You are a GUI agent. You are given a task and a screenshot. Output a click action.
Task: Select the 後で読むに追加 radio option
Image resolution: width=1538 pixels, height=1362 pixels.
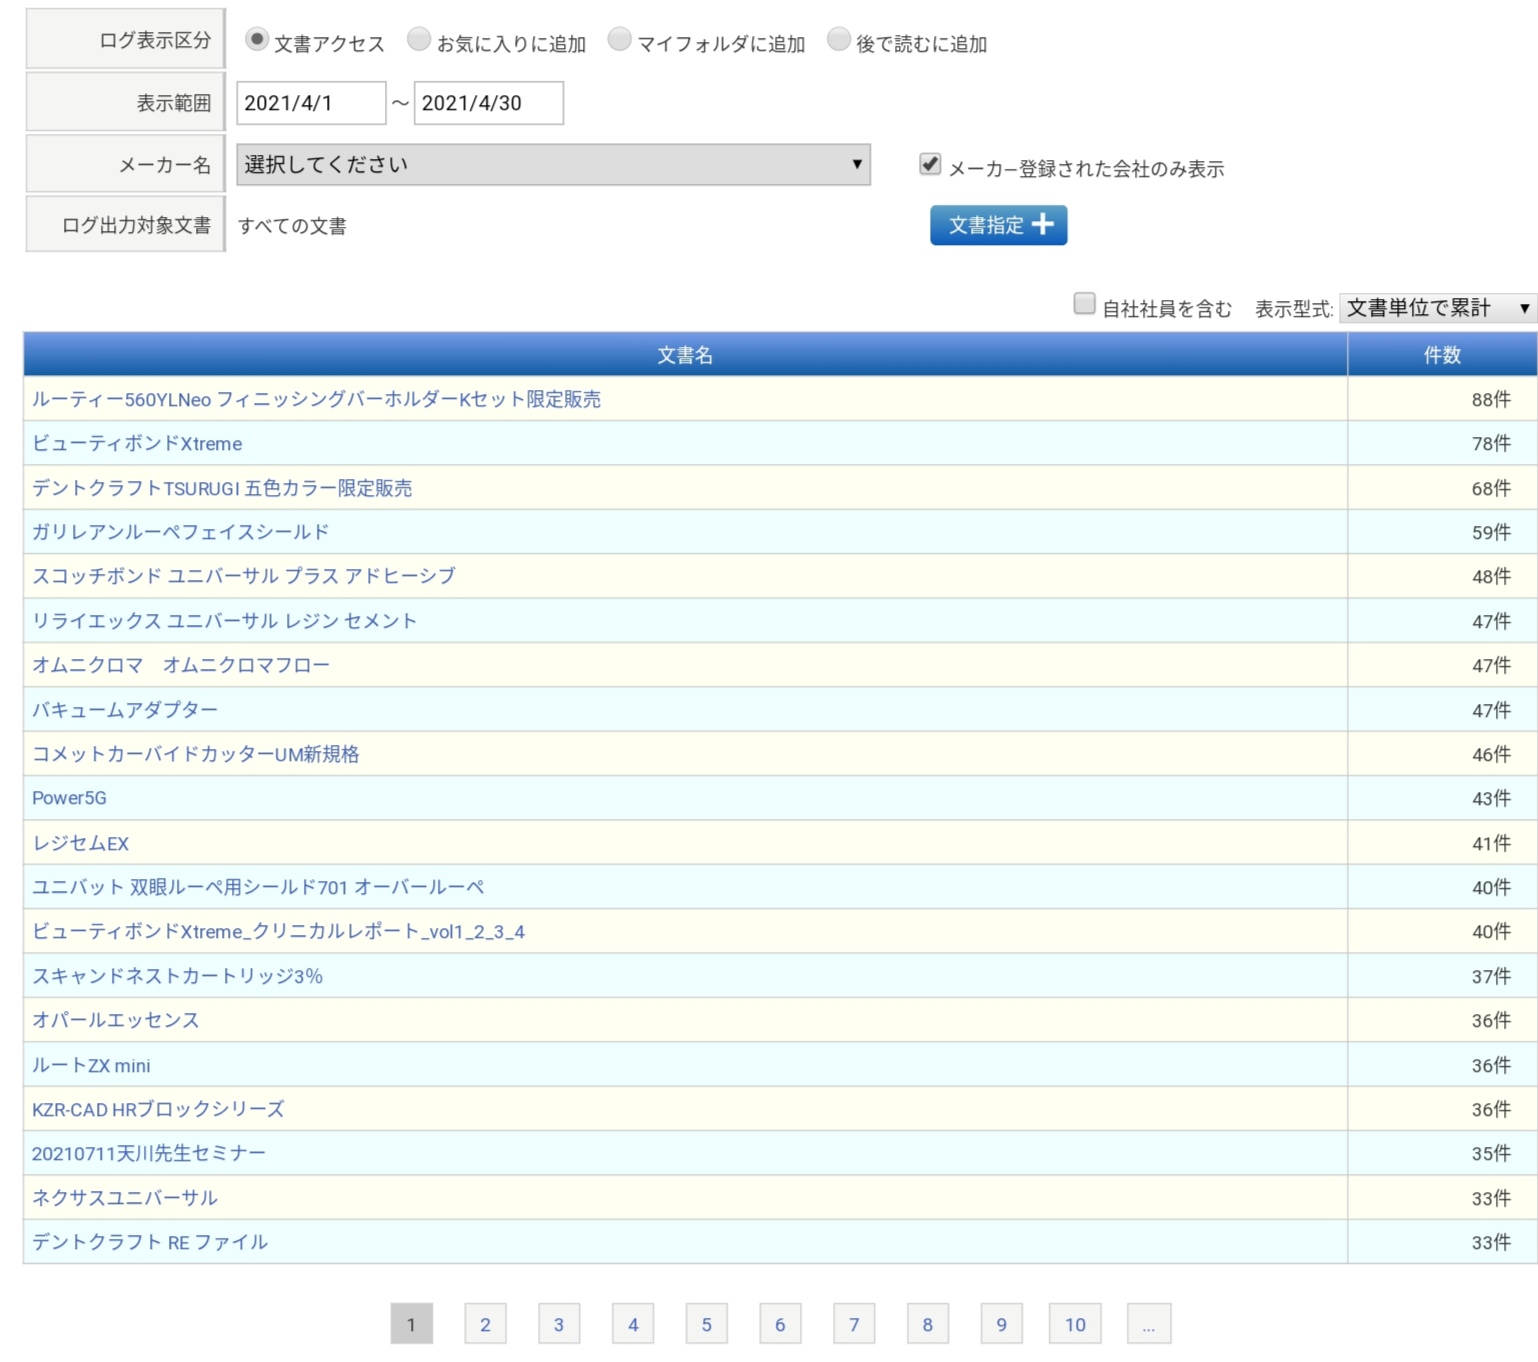pos(839,39)
